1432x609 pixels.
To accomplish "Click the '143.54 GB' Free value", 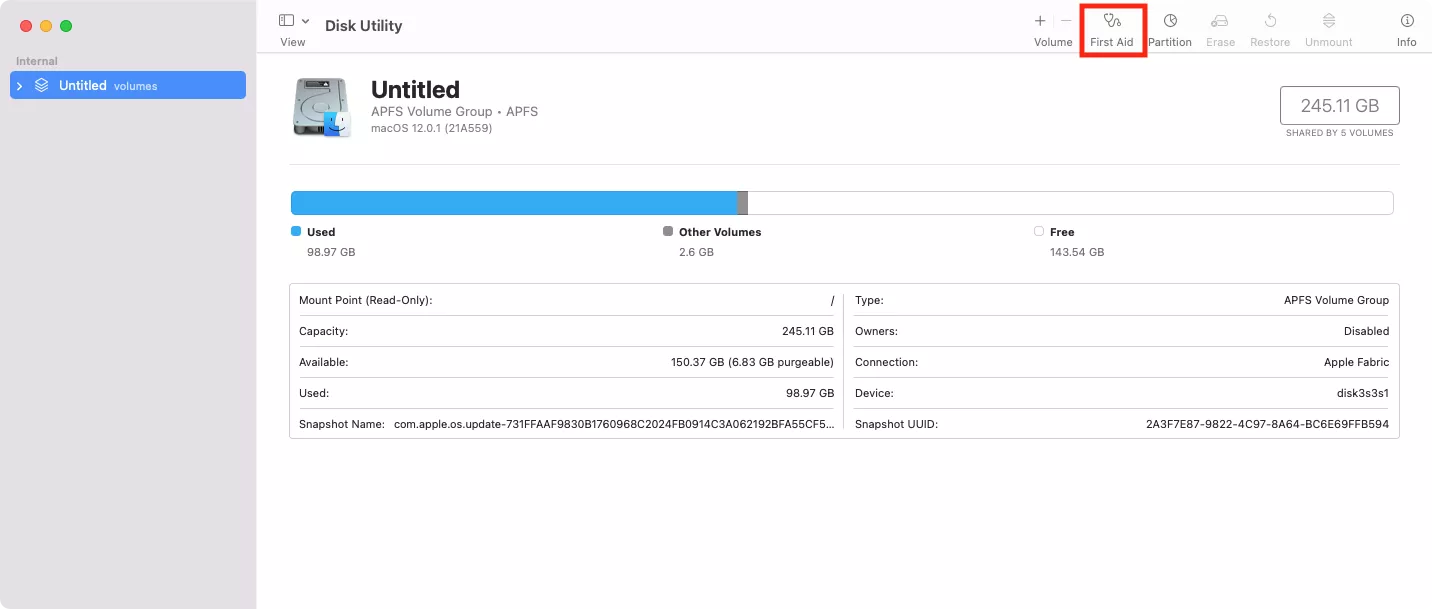I will [1077, 252].
